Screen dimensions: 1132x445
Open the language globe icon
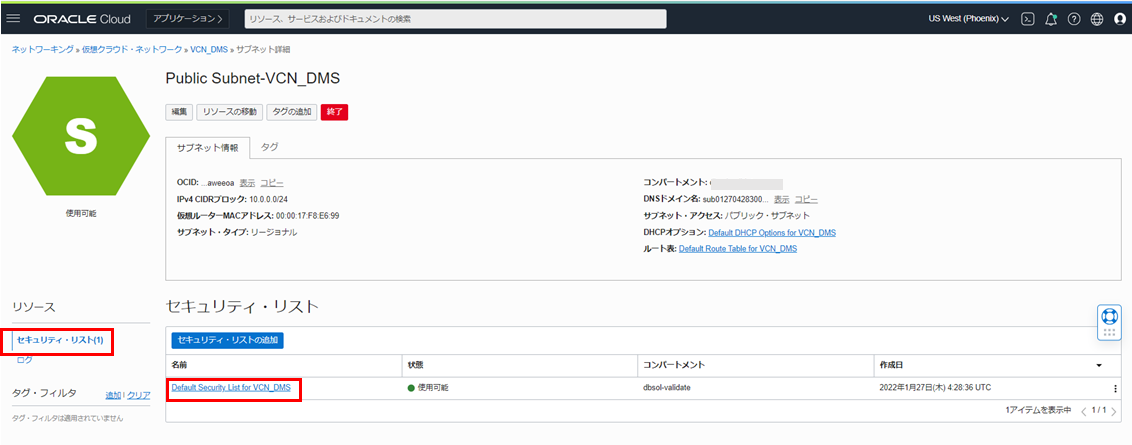click(1097, 19)
